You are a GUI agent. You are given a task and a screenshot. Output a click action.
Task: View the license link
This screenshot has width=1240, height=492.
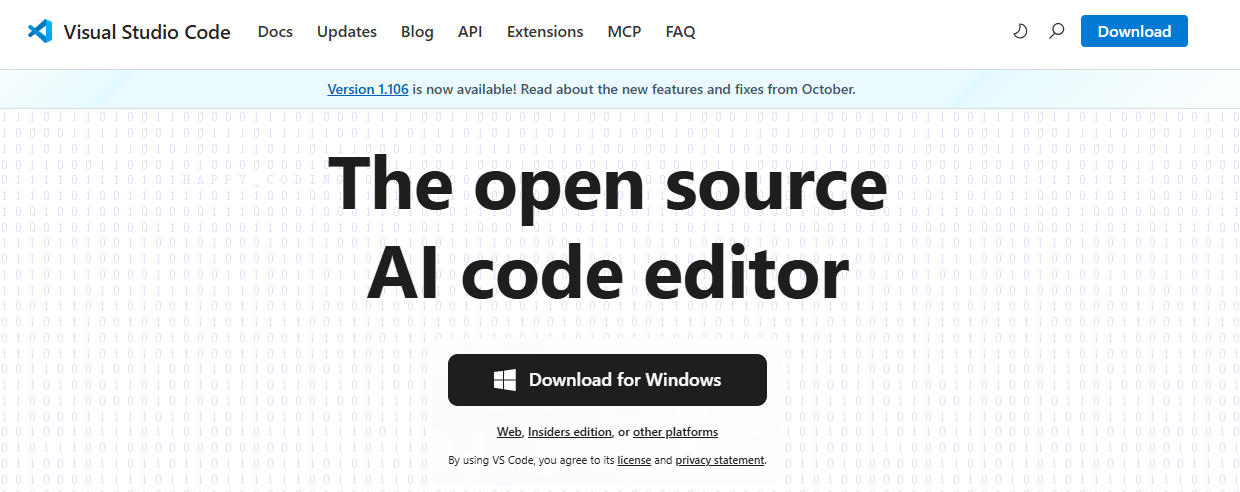click(634, 460)
